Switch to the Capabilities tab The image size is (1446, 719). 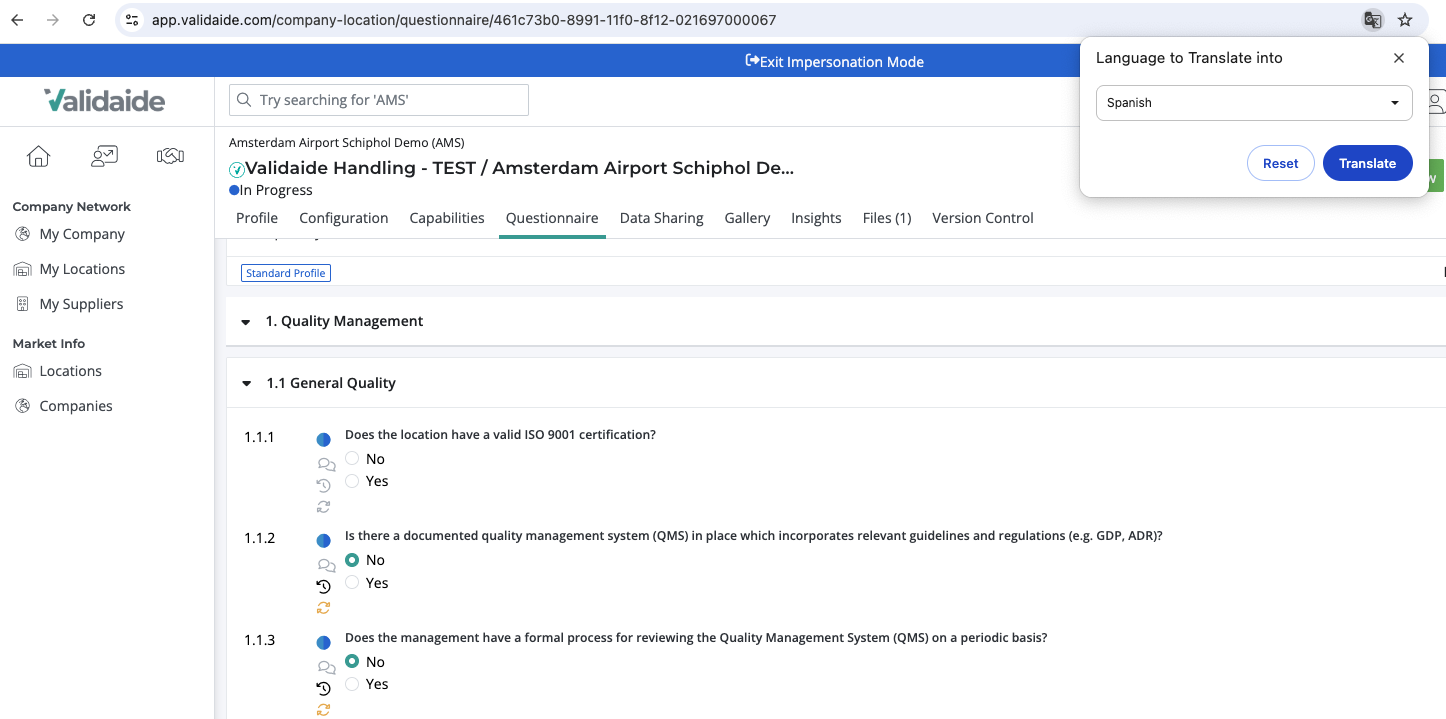pos(447,218)
